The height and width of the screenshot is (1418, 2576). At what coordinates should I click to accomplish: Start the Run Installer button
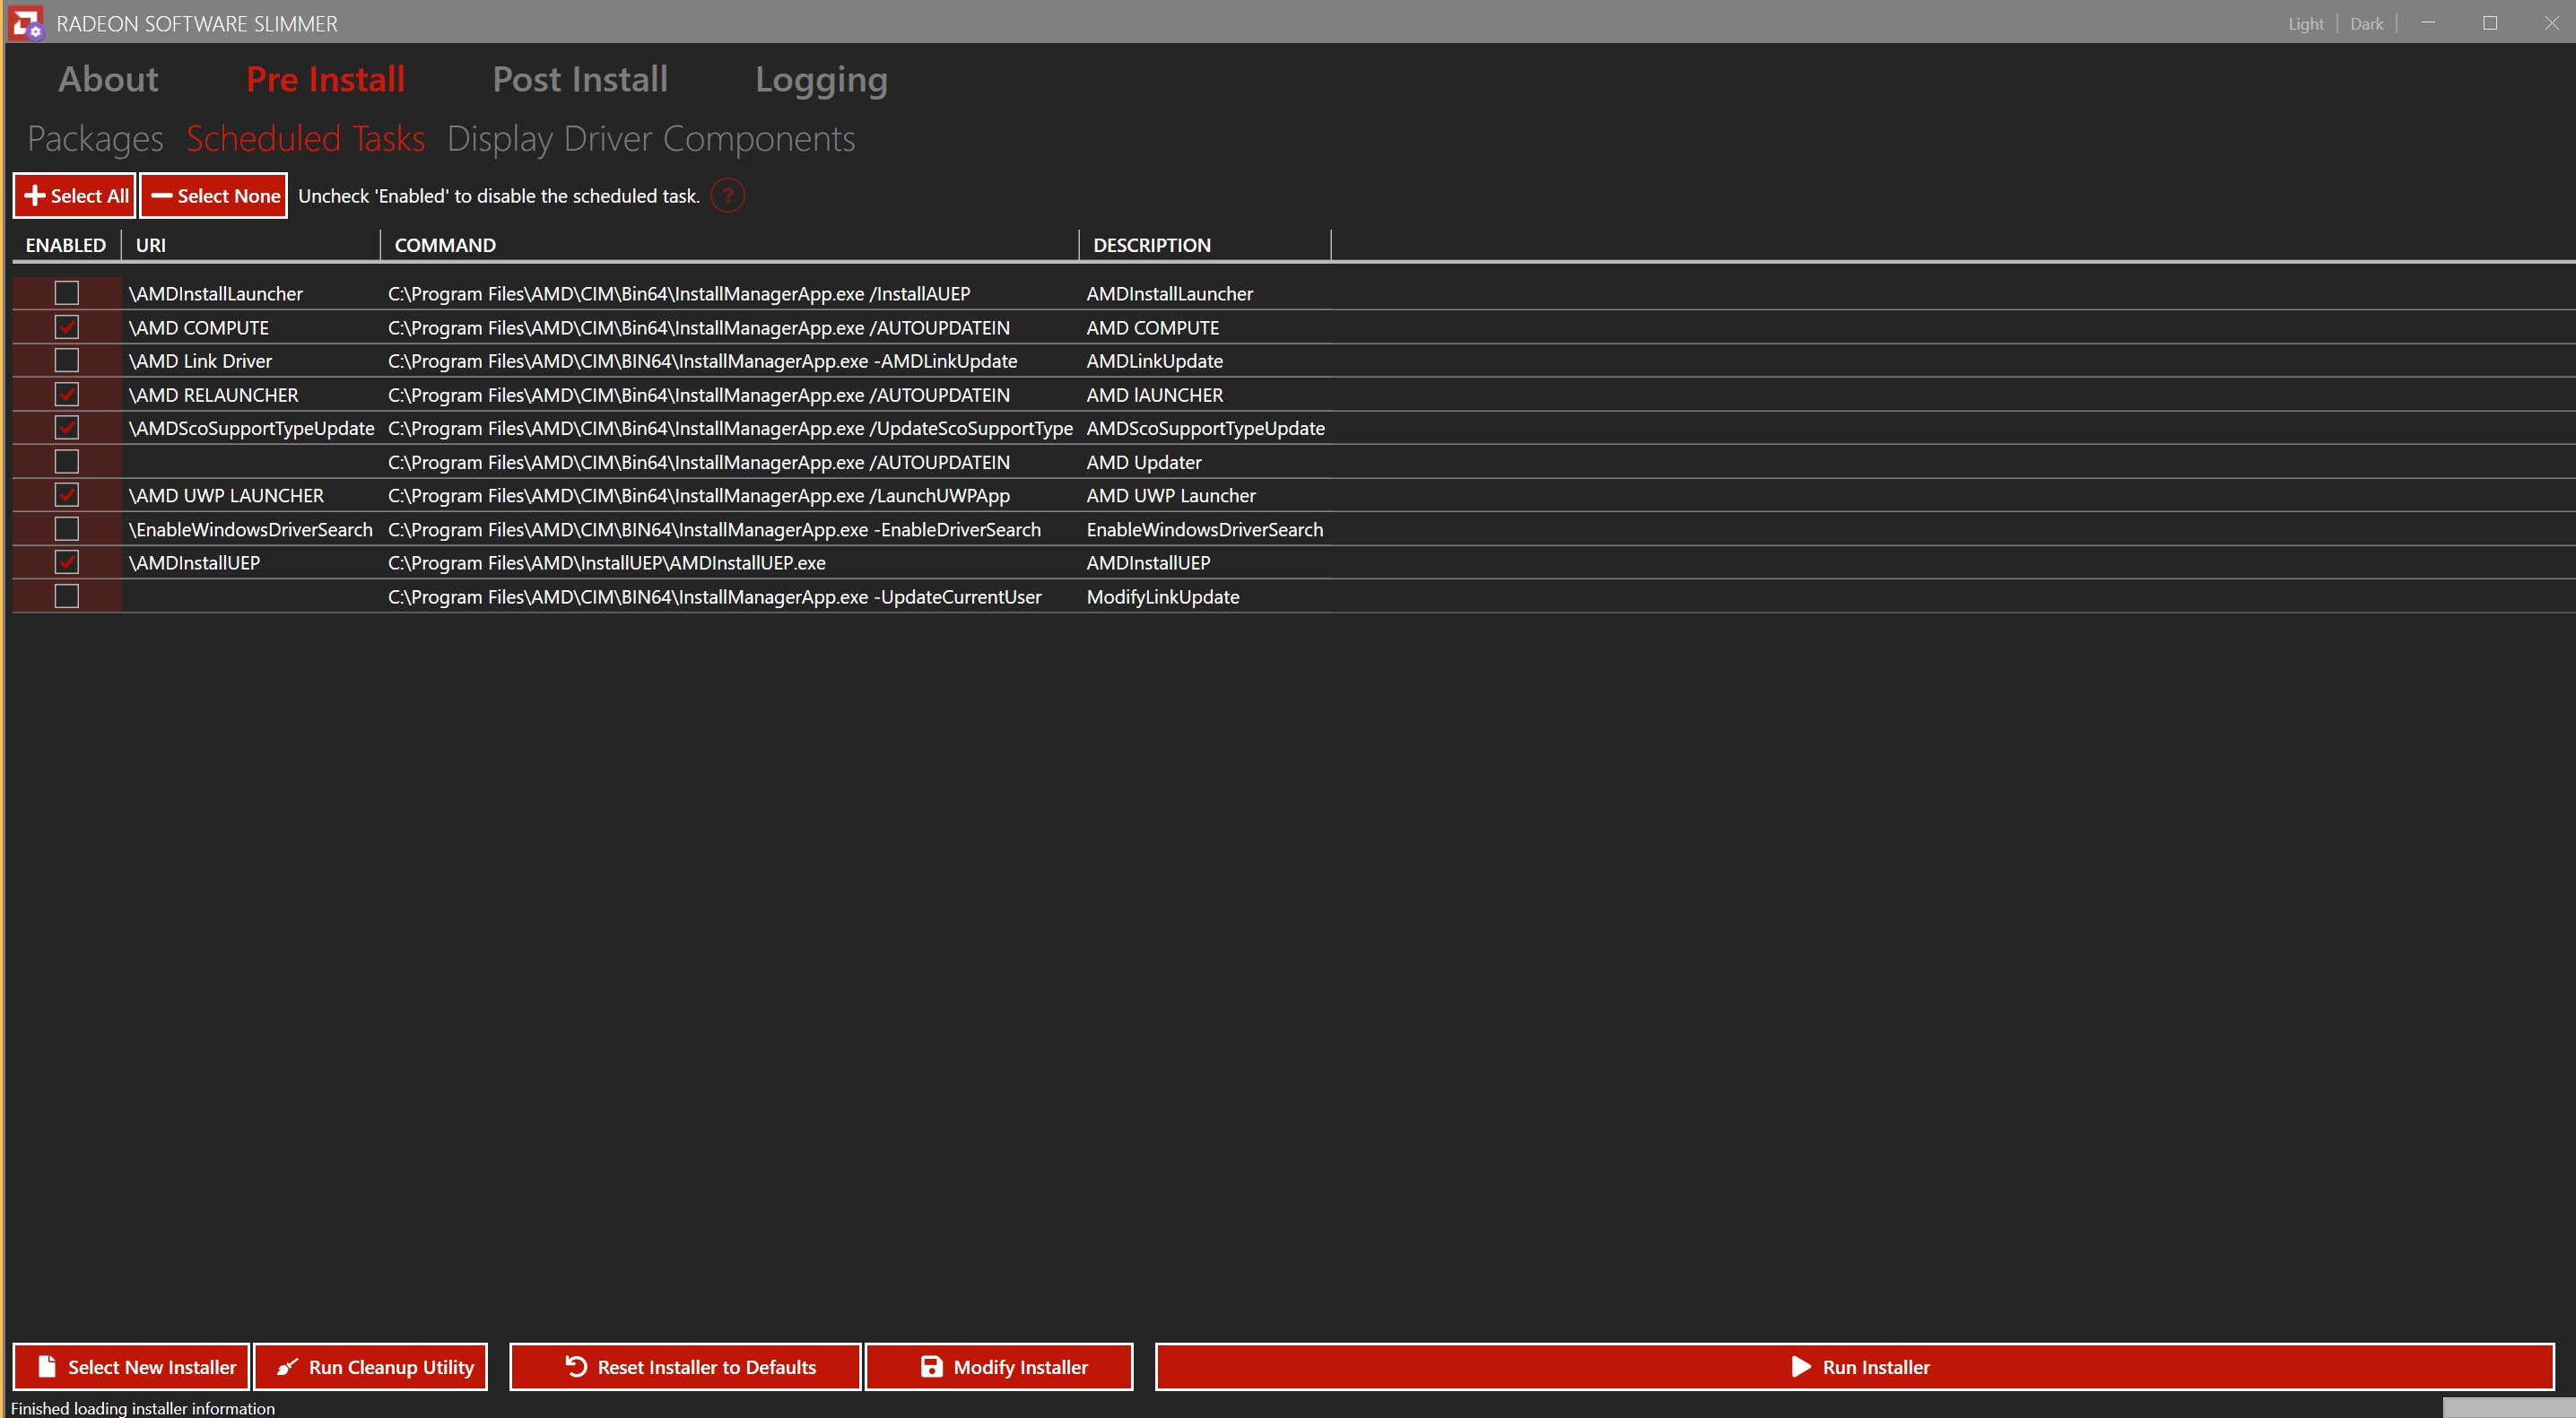click(1855, 1366)
